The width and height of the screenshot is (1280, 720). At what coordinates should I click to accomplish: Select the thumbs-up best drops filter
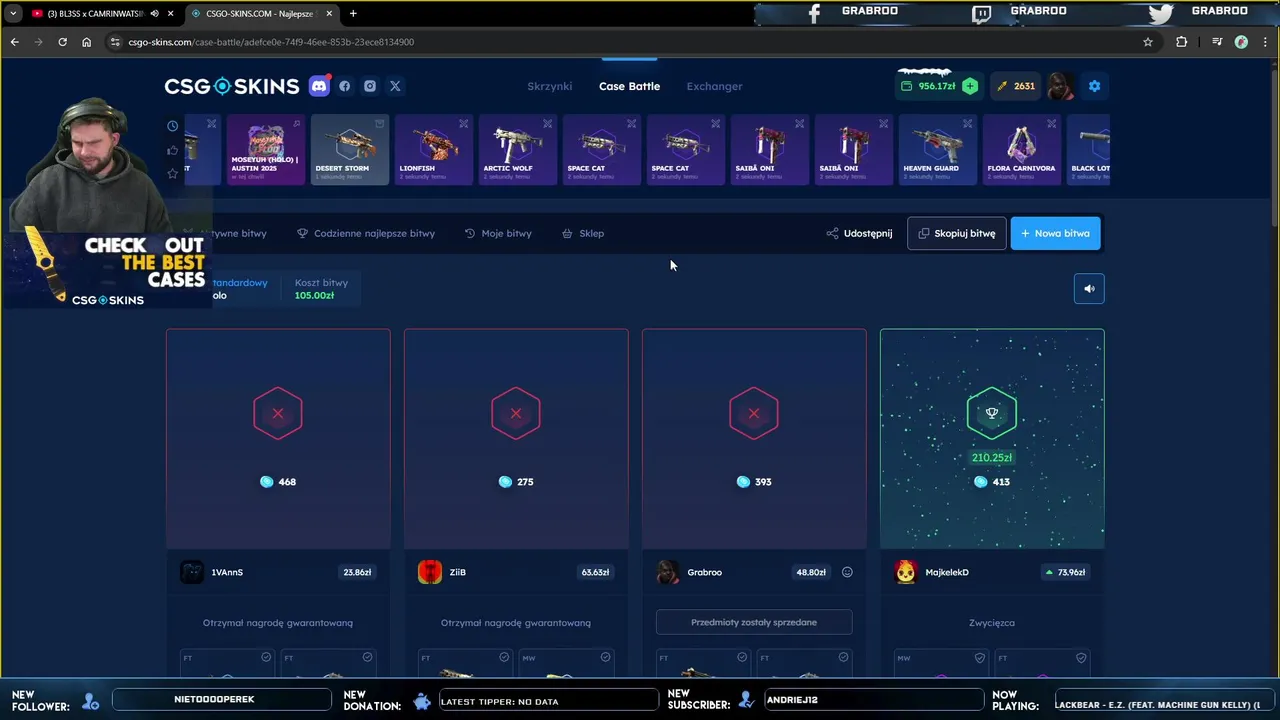[x=173, y=150]
